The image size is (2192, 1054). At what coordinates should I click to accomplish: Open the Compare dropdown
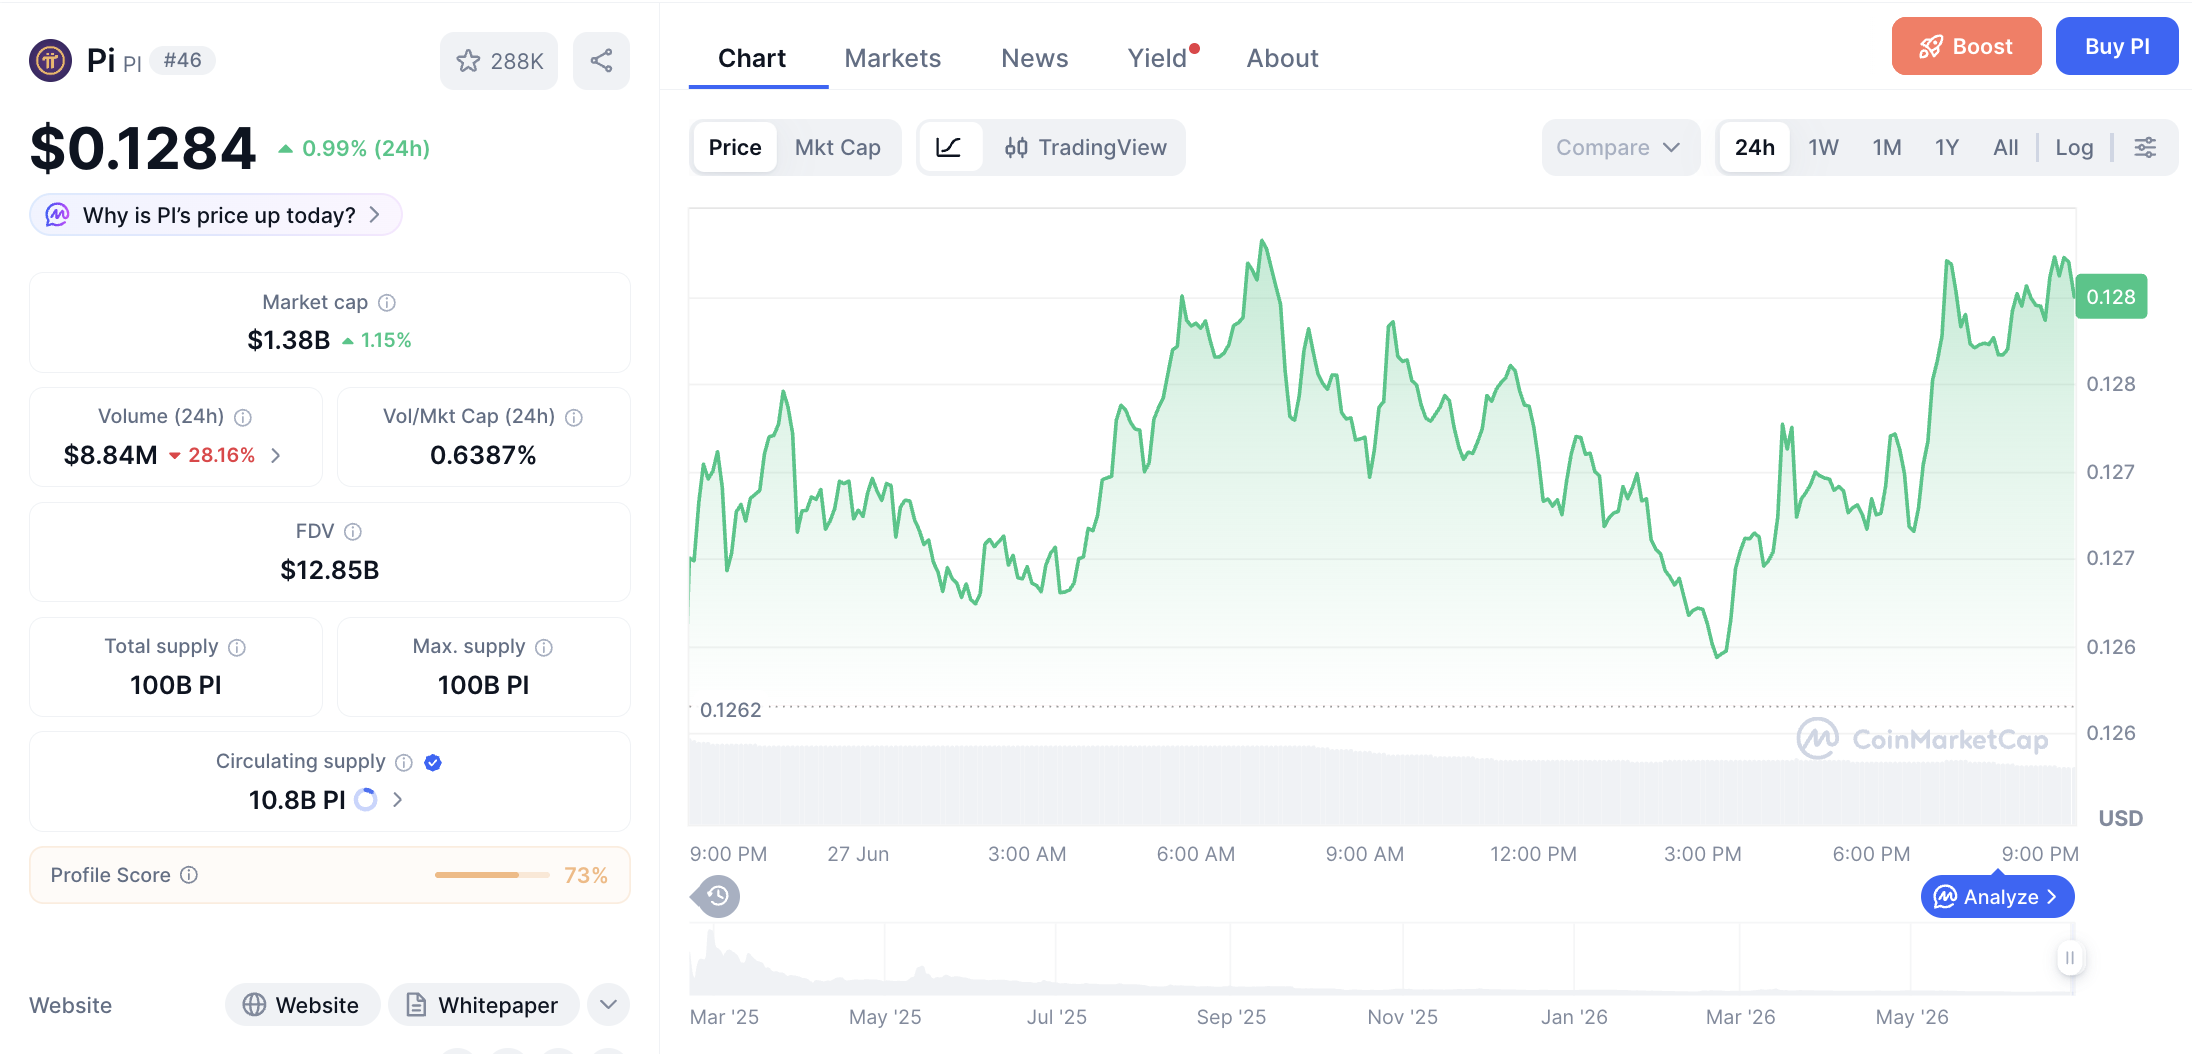click(1620, 147)
